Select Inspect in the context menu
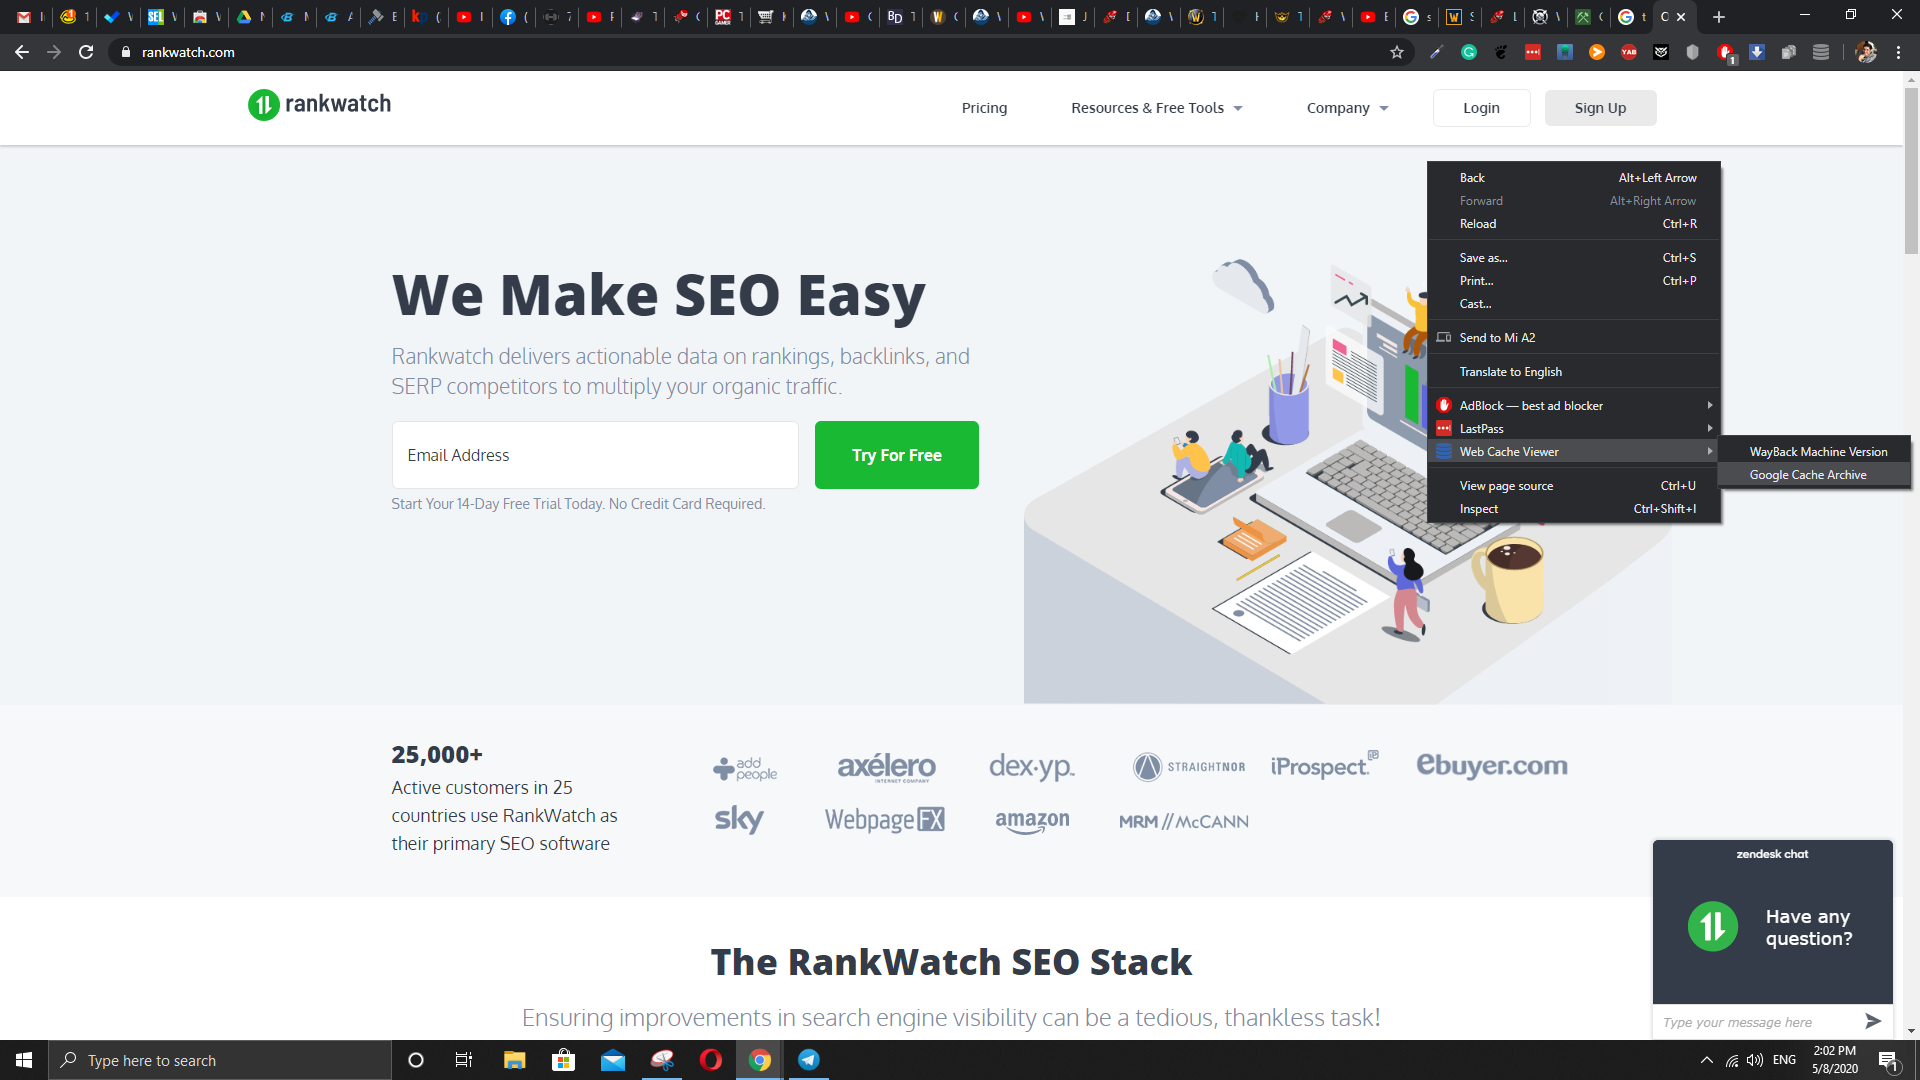 click(x=1574, y=509)
